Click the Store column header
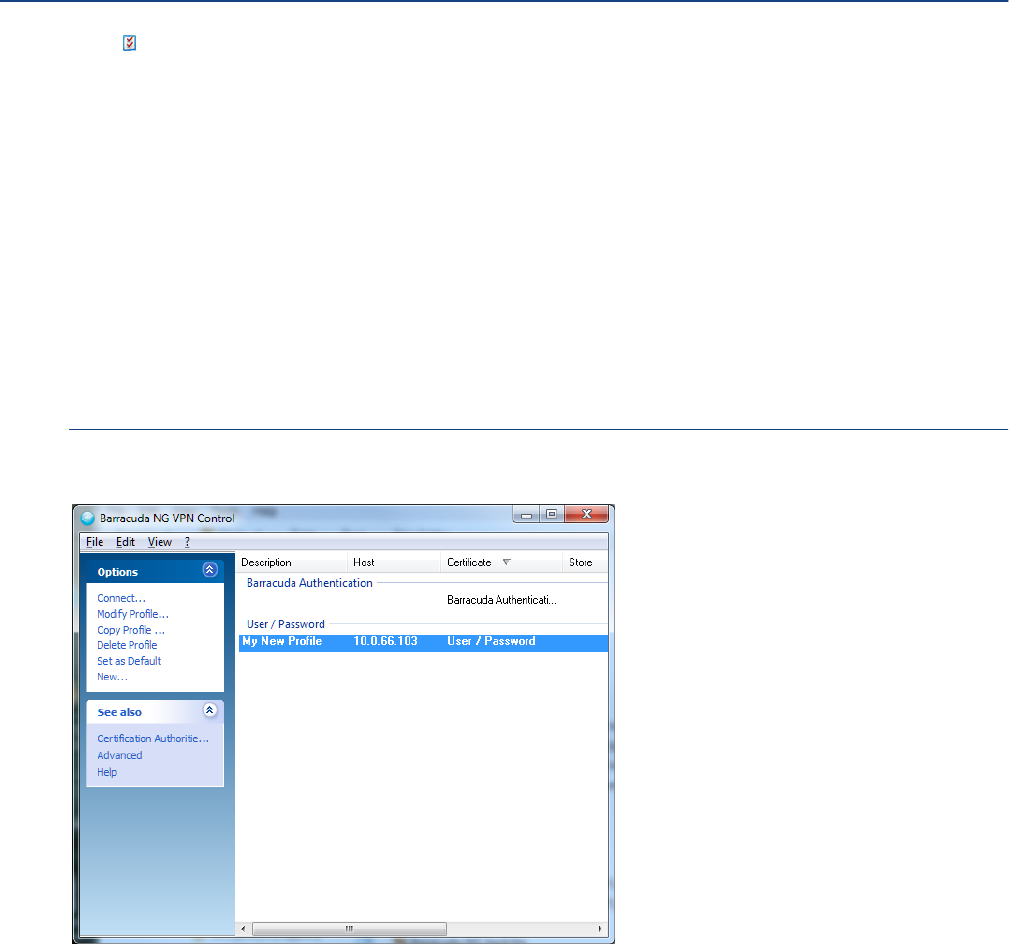The height and width of the screenshot is (944, 1009). click(585, 562)
